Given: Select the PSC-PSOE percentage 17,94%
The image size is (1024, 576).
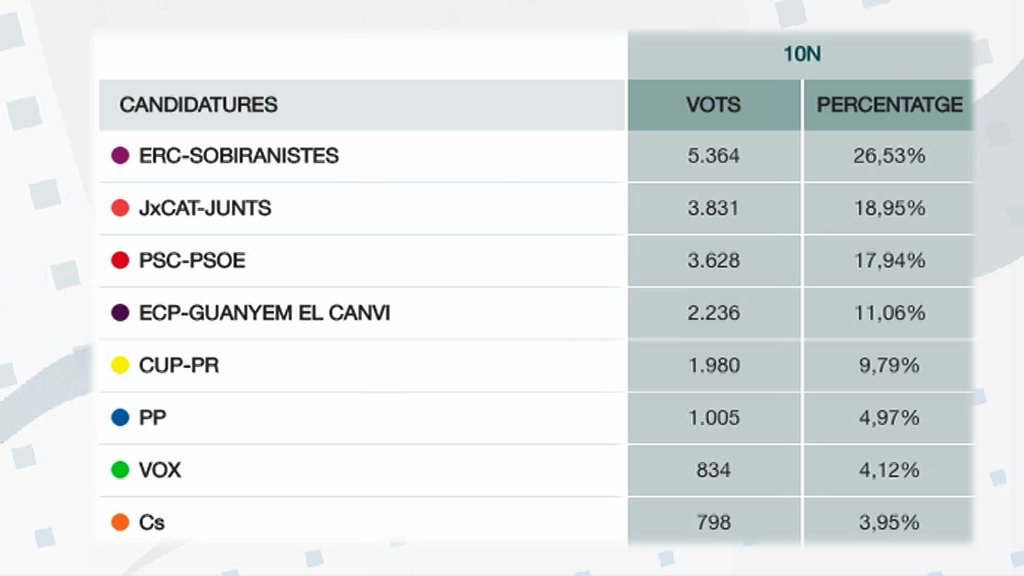Looking at the screenshot, I should tap(889, 260).
